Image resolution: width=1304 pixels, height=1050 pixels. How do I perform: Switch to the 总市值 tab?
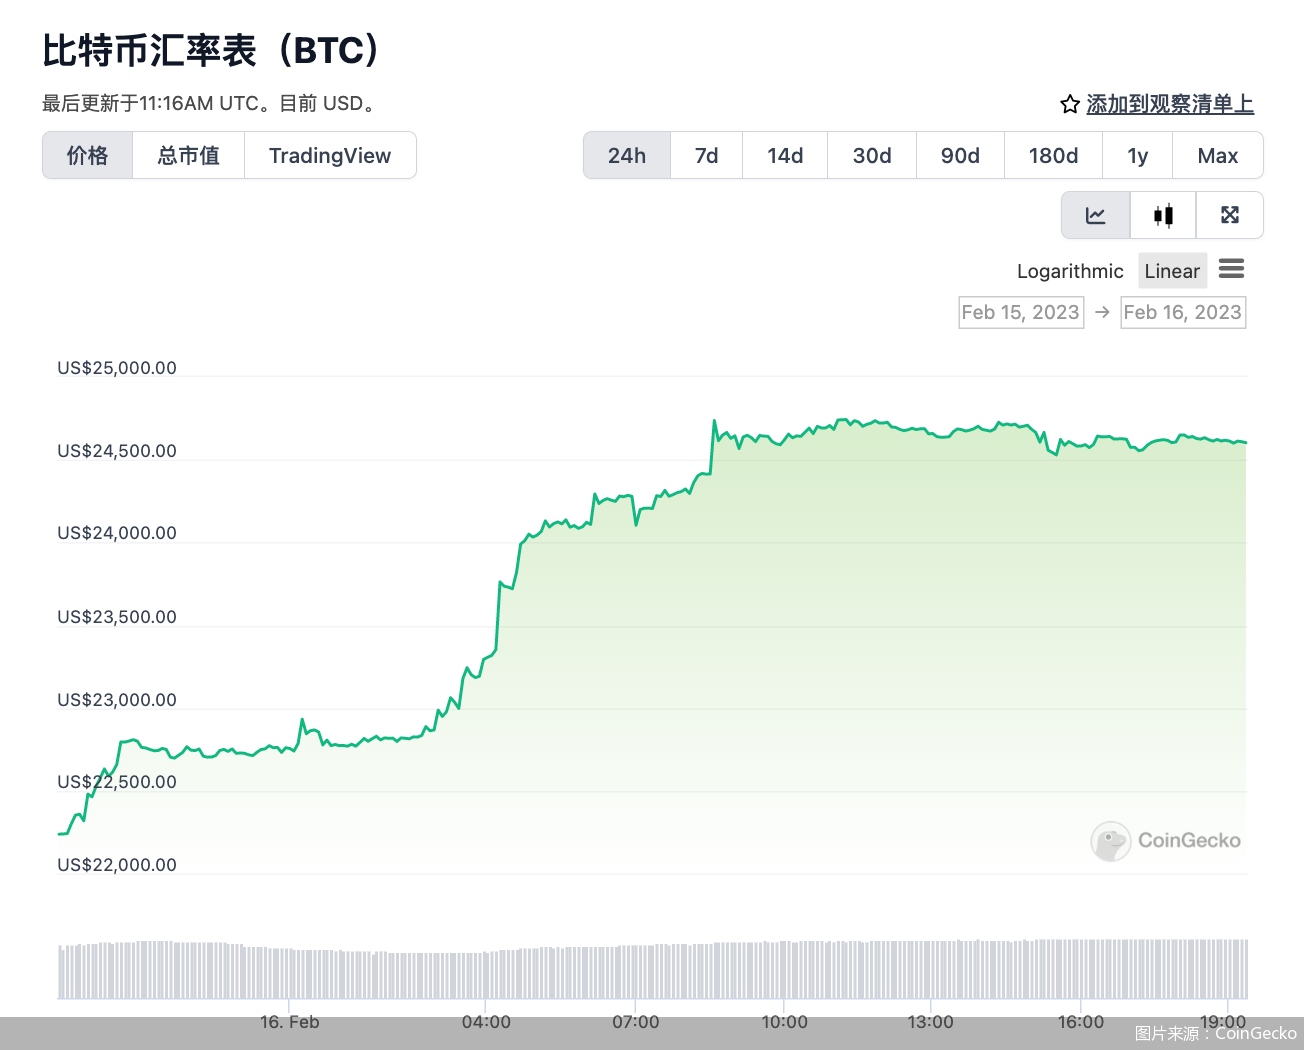[188, 155]
